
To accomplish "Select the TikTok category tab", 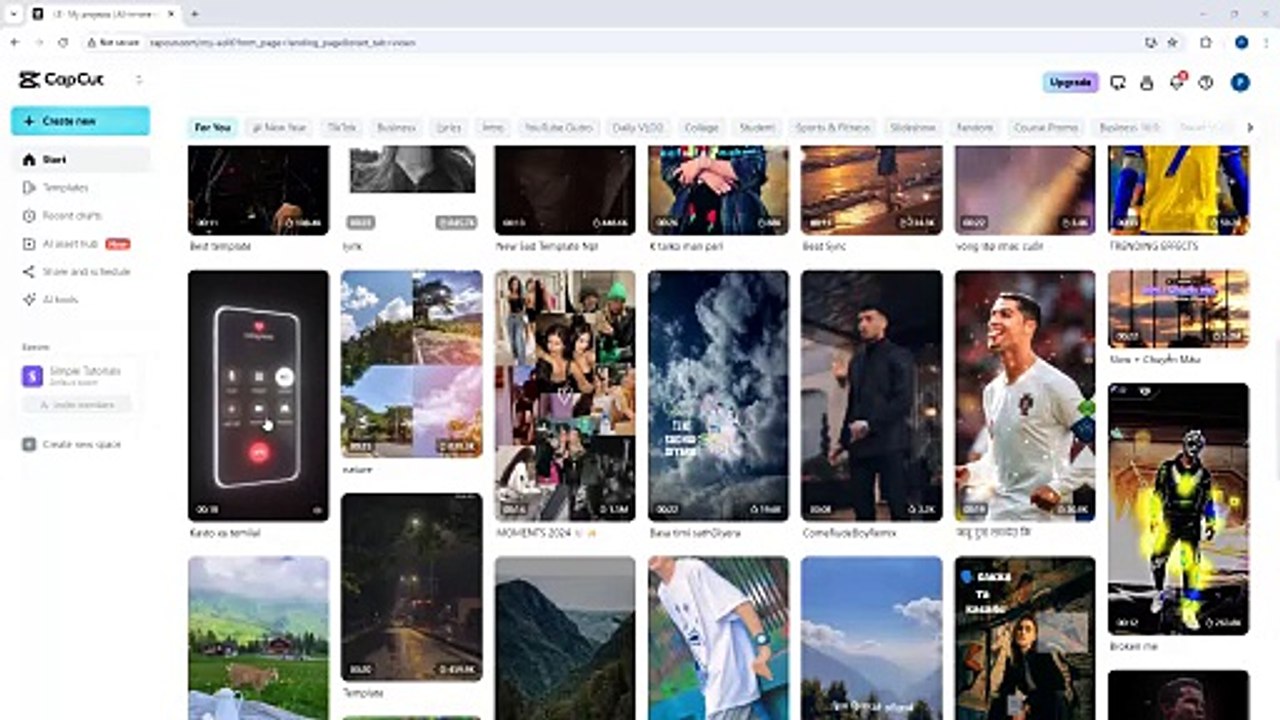I will (341, 127).
